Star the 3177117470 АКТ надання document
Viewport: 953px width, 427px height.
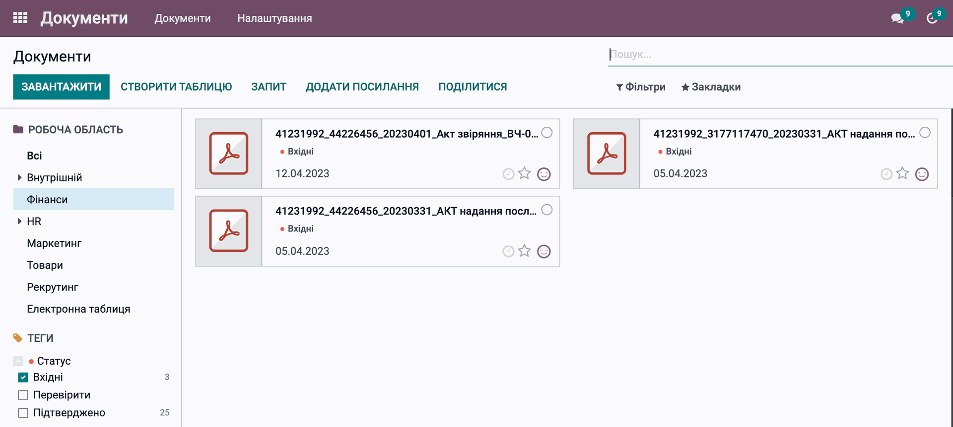[903, 173]
